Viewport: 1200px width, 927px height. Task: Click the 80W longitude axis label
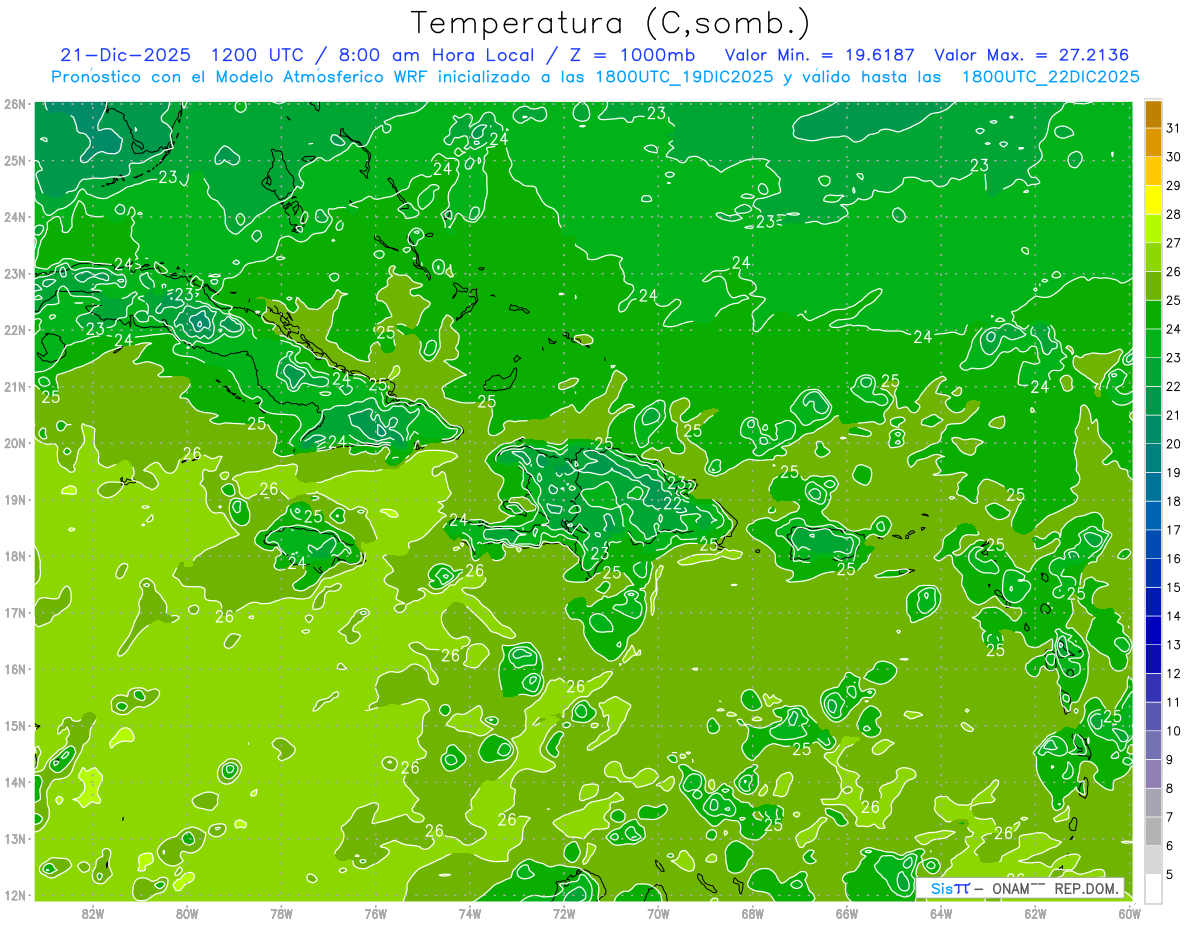(x=187, y=913)
